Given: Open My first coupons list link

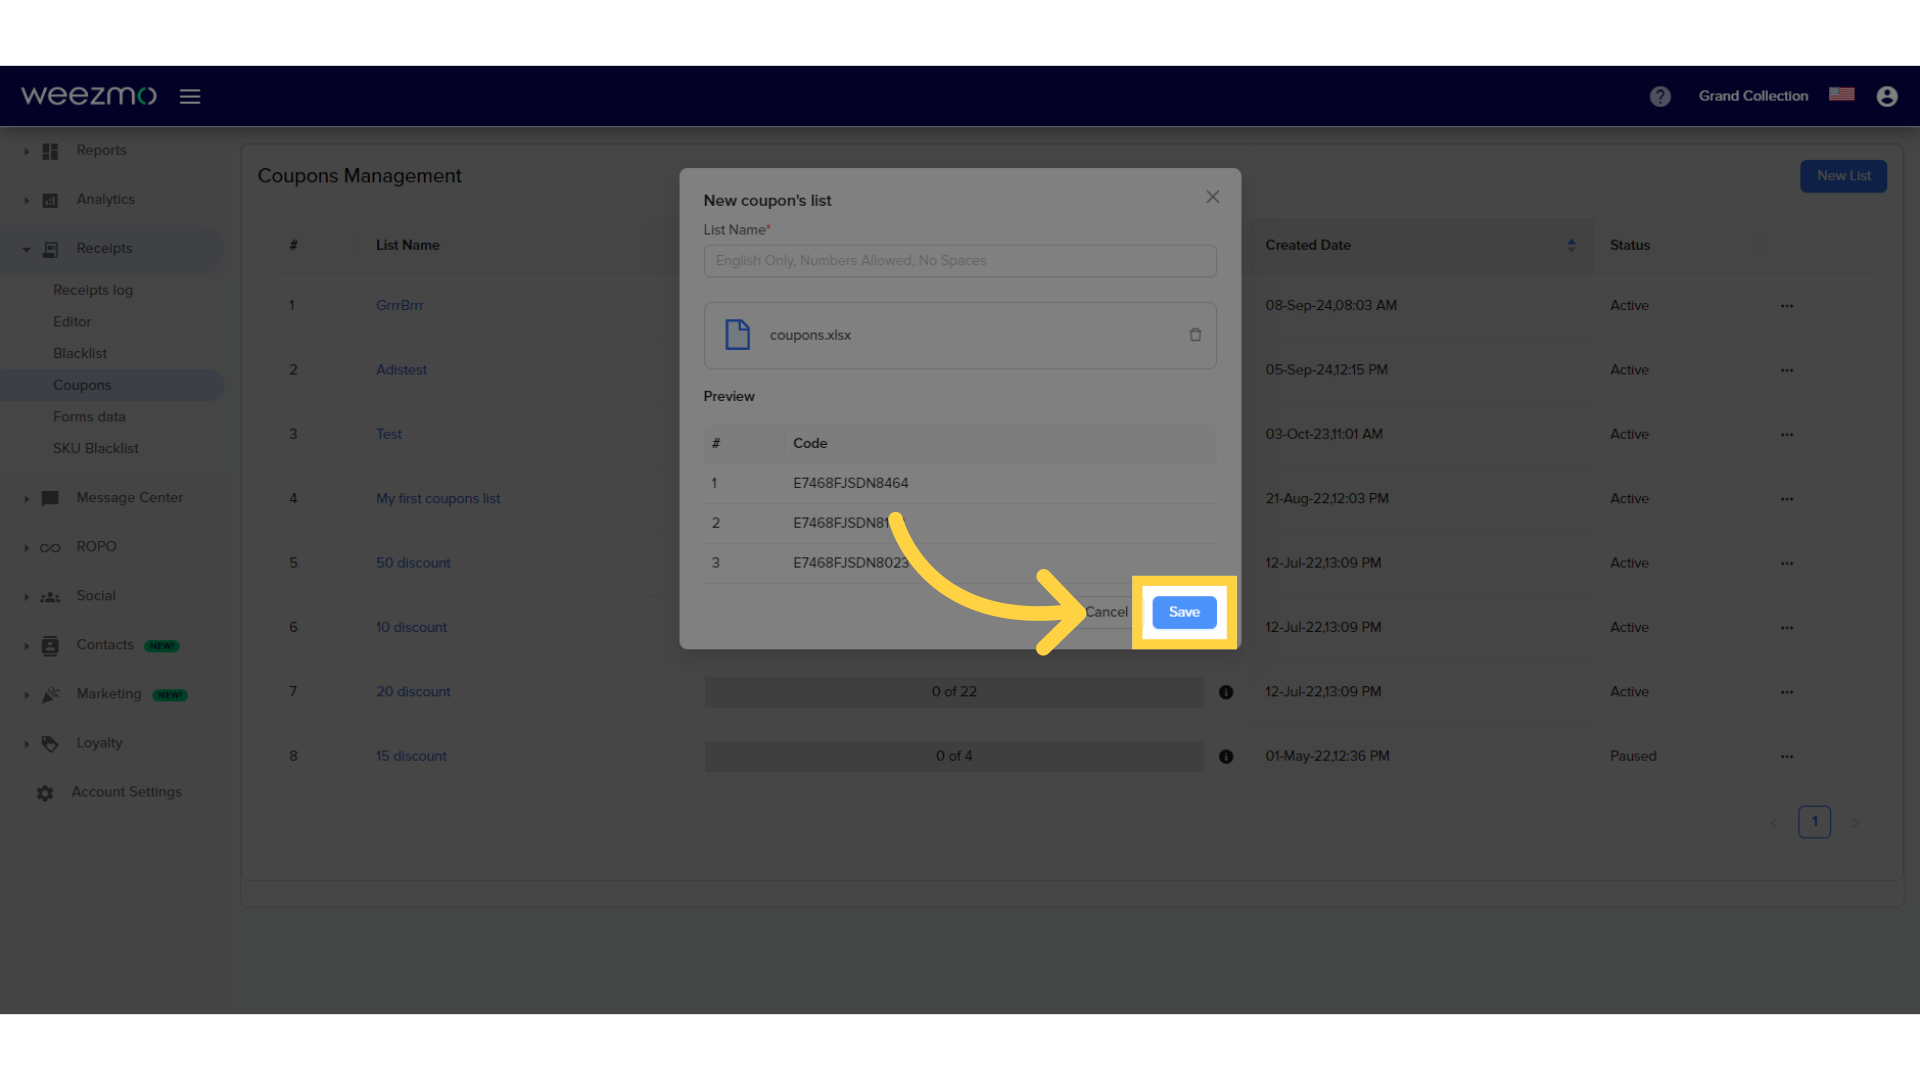Looking at the screenshot, I should [438, 498].
